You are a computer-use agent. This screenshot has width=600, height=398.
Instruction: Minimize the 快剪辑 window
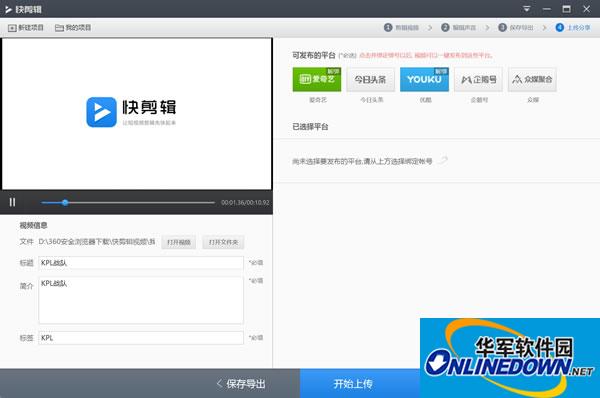coord(546,9)
